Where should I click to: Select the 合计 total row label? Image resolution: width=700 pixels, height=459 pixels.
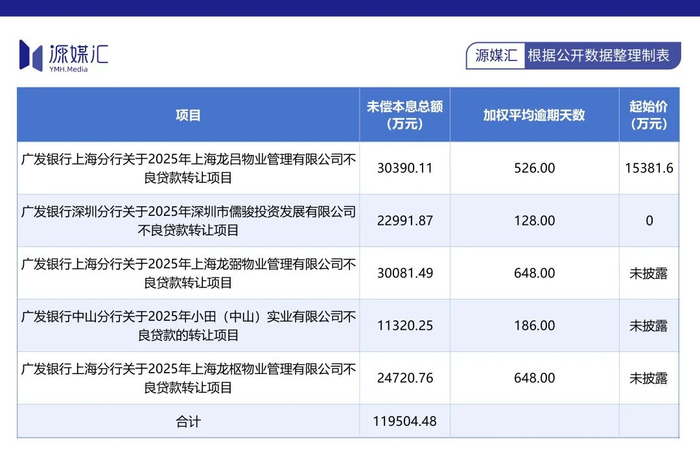(x=188, y=421)
